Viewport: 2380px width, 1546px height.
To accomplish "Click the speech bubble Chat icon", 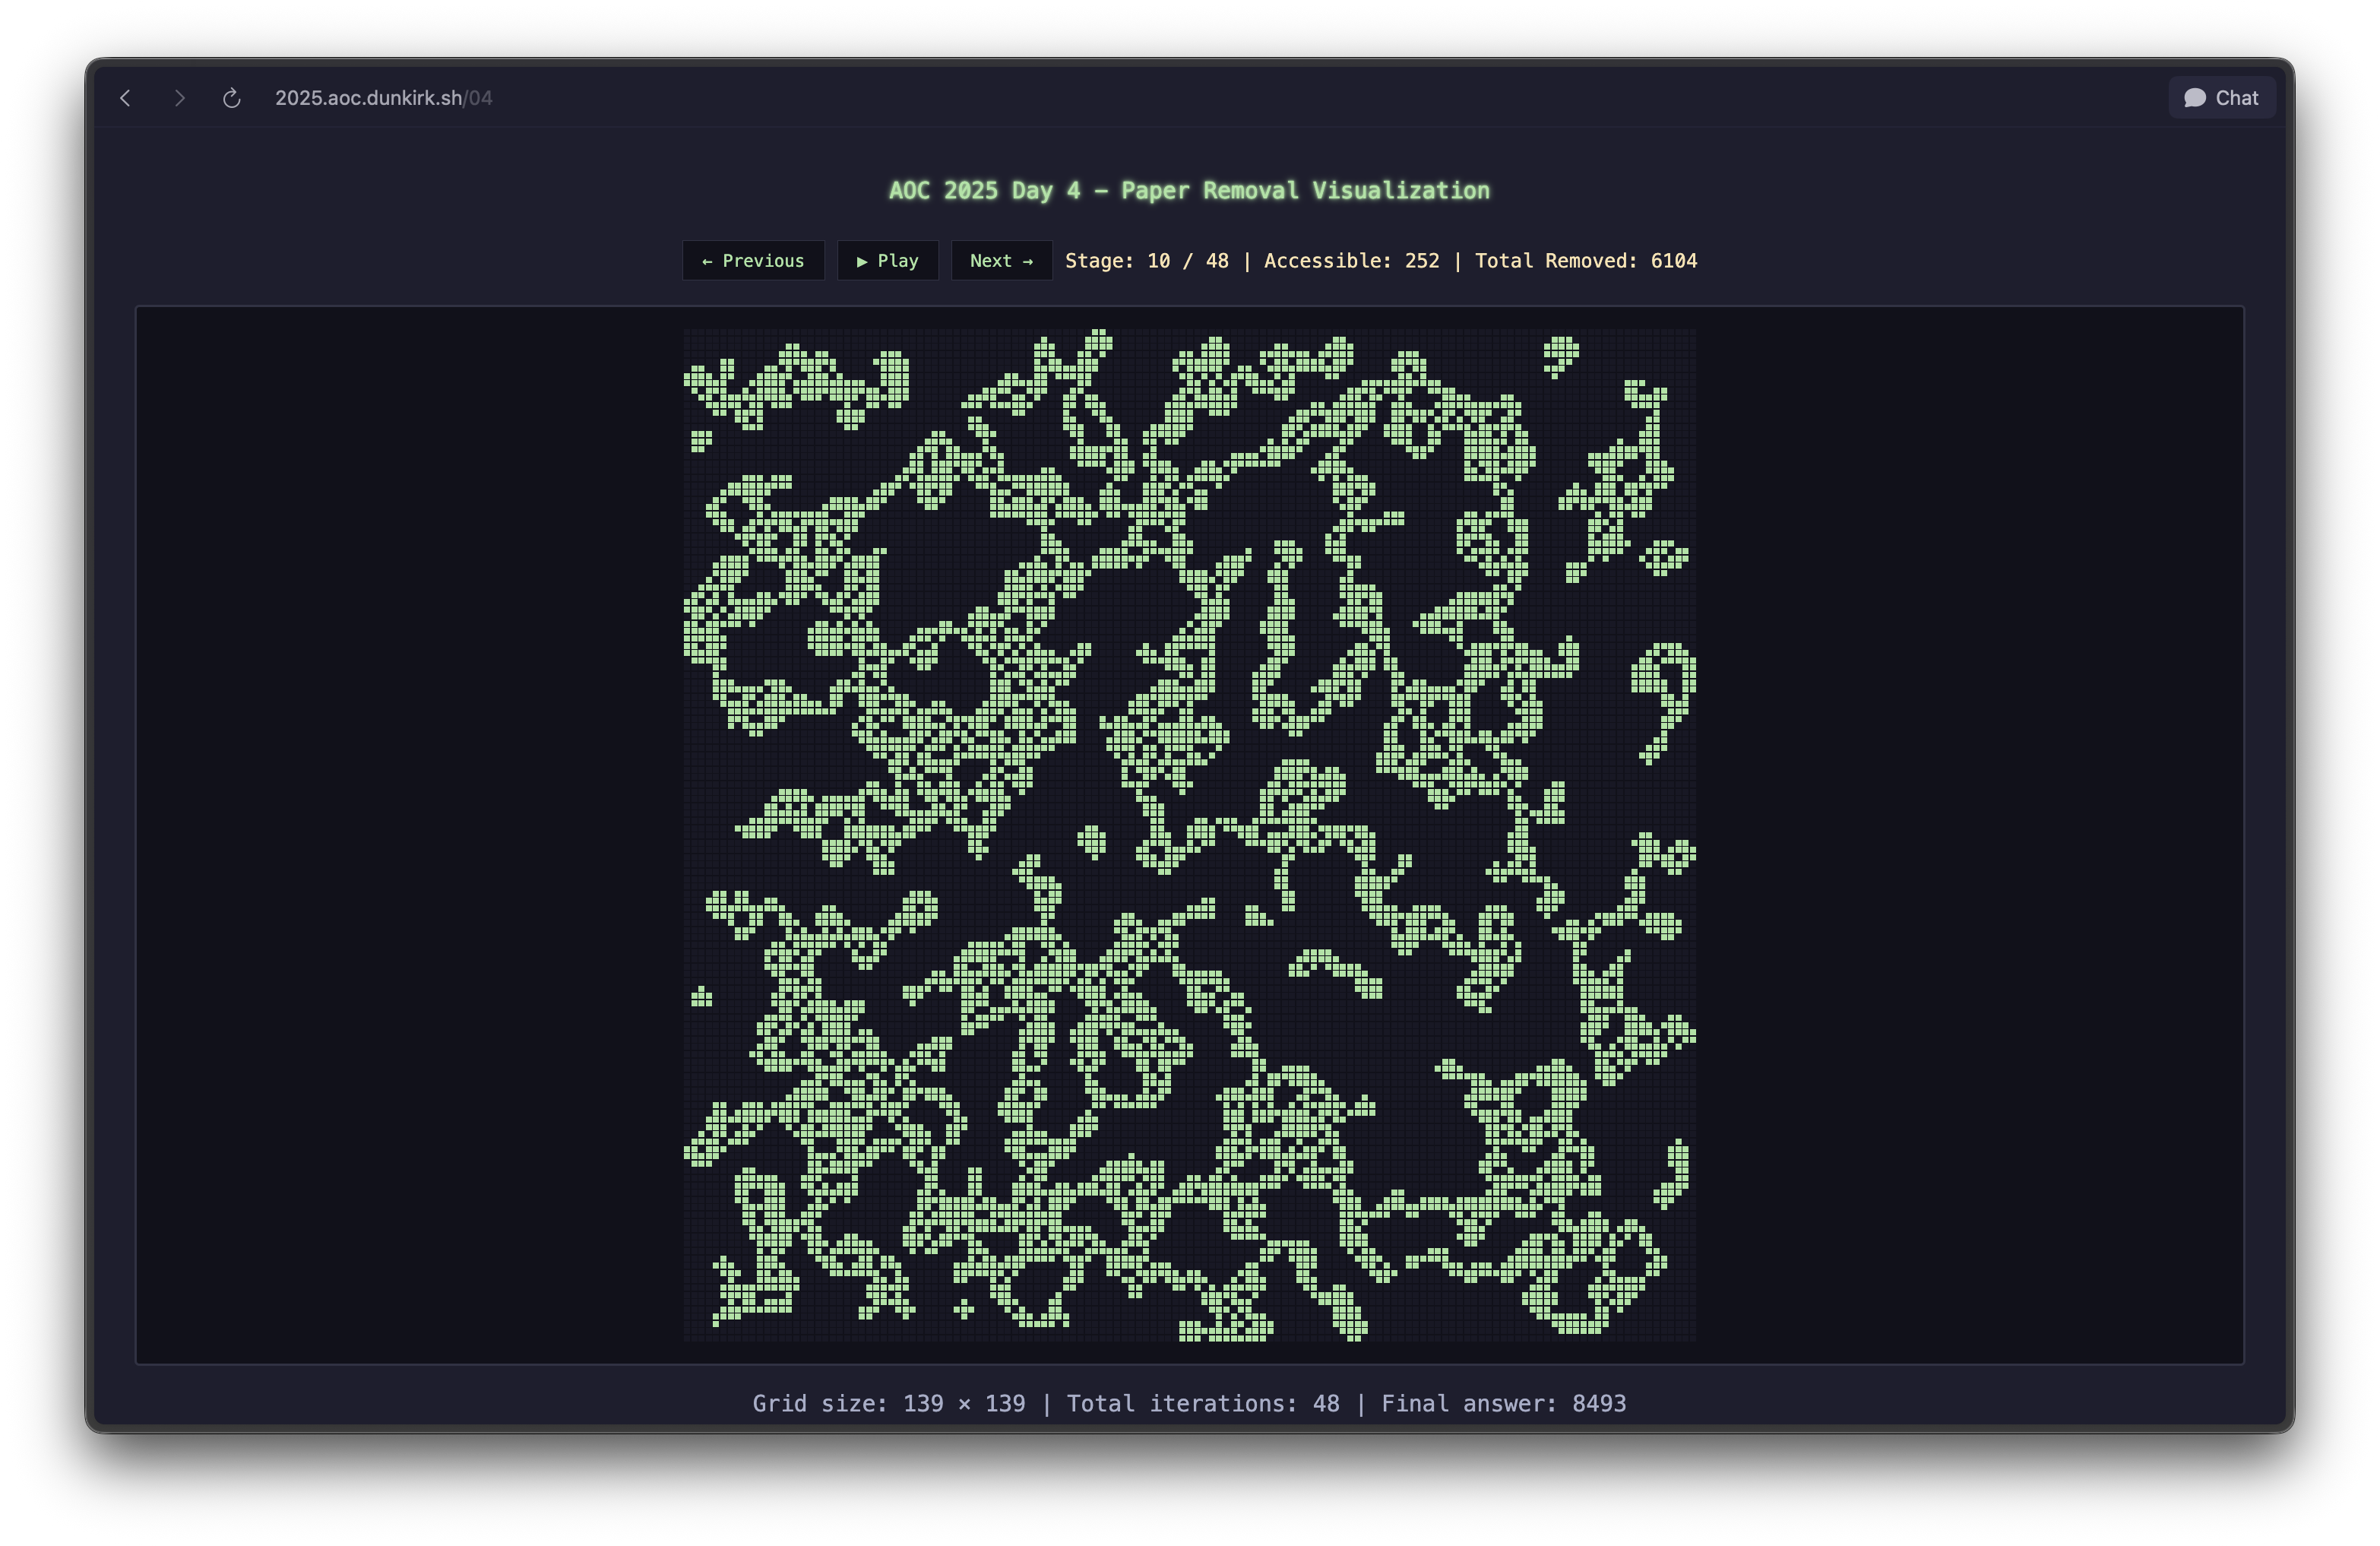I will click(2196, 97).
